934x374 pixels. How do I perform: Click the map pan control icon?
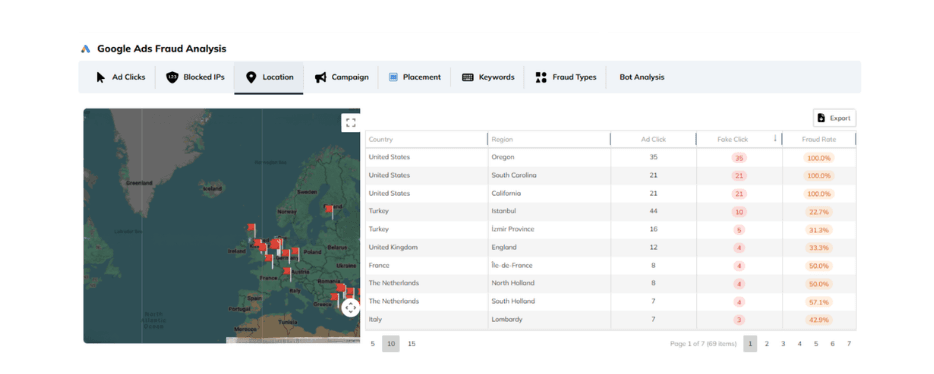(351, 308)
